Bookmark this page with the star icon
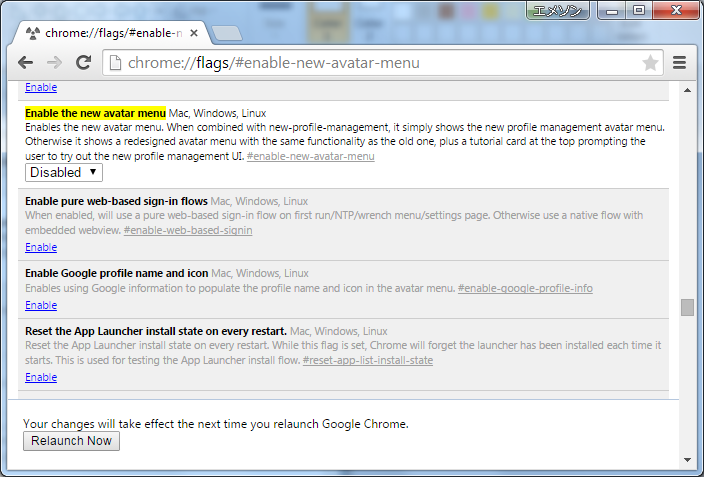Screen dimensions: 704x477 click(650, 63)
